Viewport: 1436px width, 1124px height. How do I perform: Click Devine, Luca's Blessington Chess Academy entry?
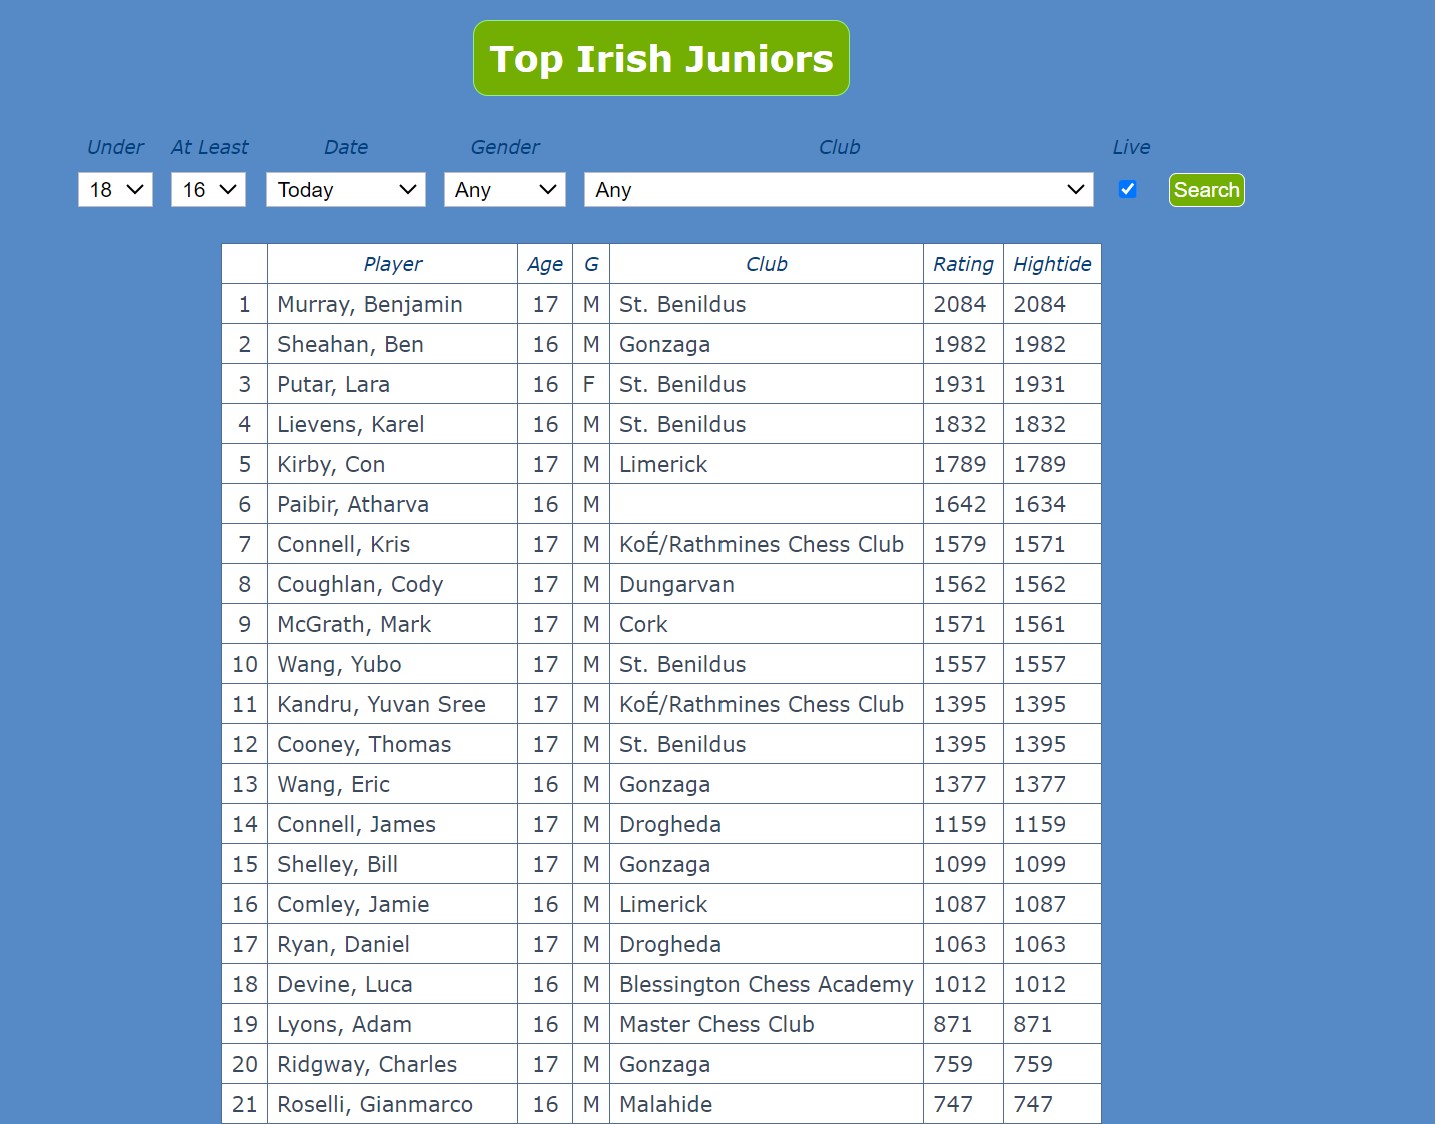[x=765, y=984]
